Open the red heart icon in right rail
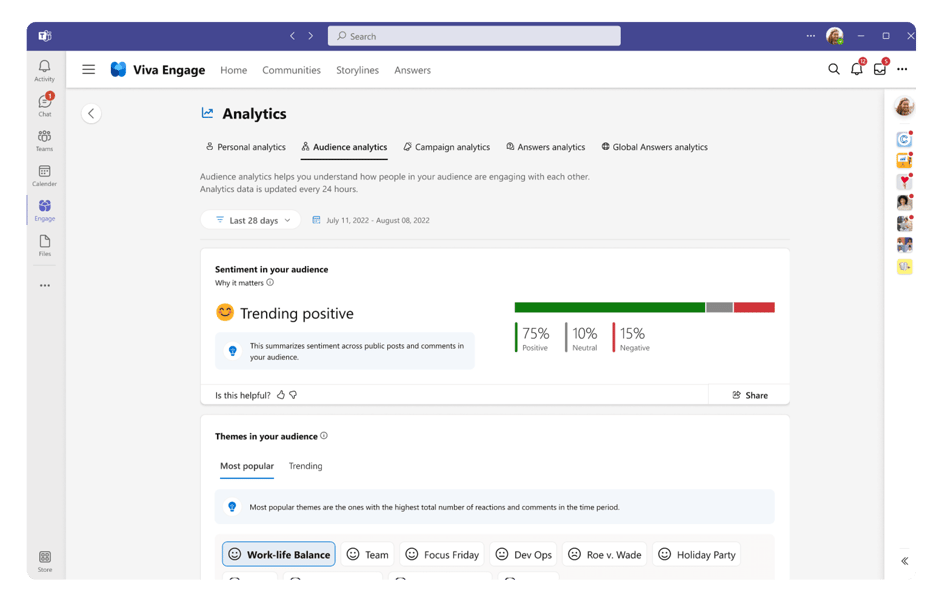Image resolution: width=938 pixels, height=600 pixels. [x=904, y=181]
